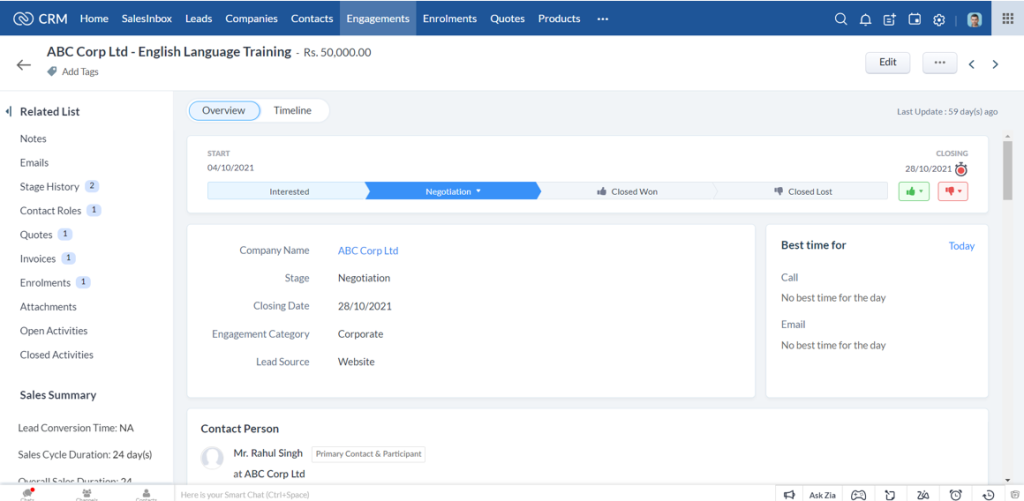The height and width of the screenshot is (501, 1024).
Task: Click the vertical page scrollbar
Action: (x=1008, y=170)
